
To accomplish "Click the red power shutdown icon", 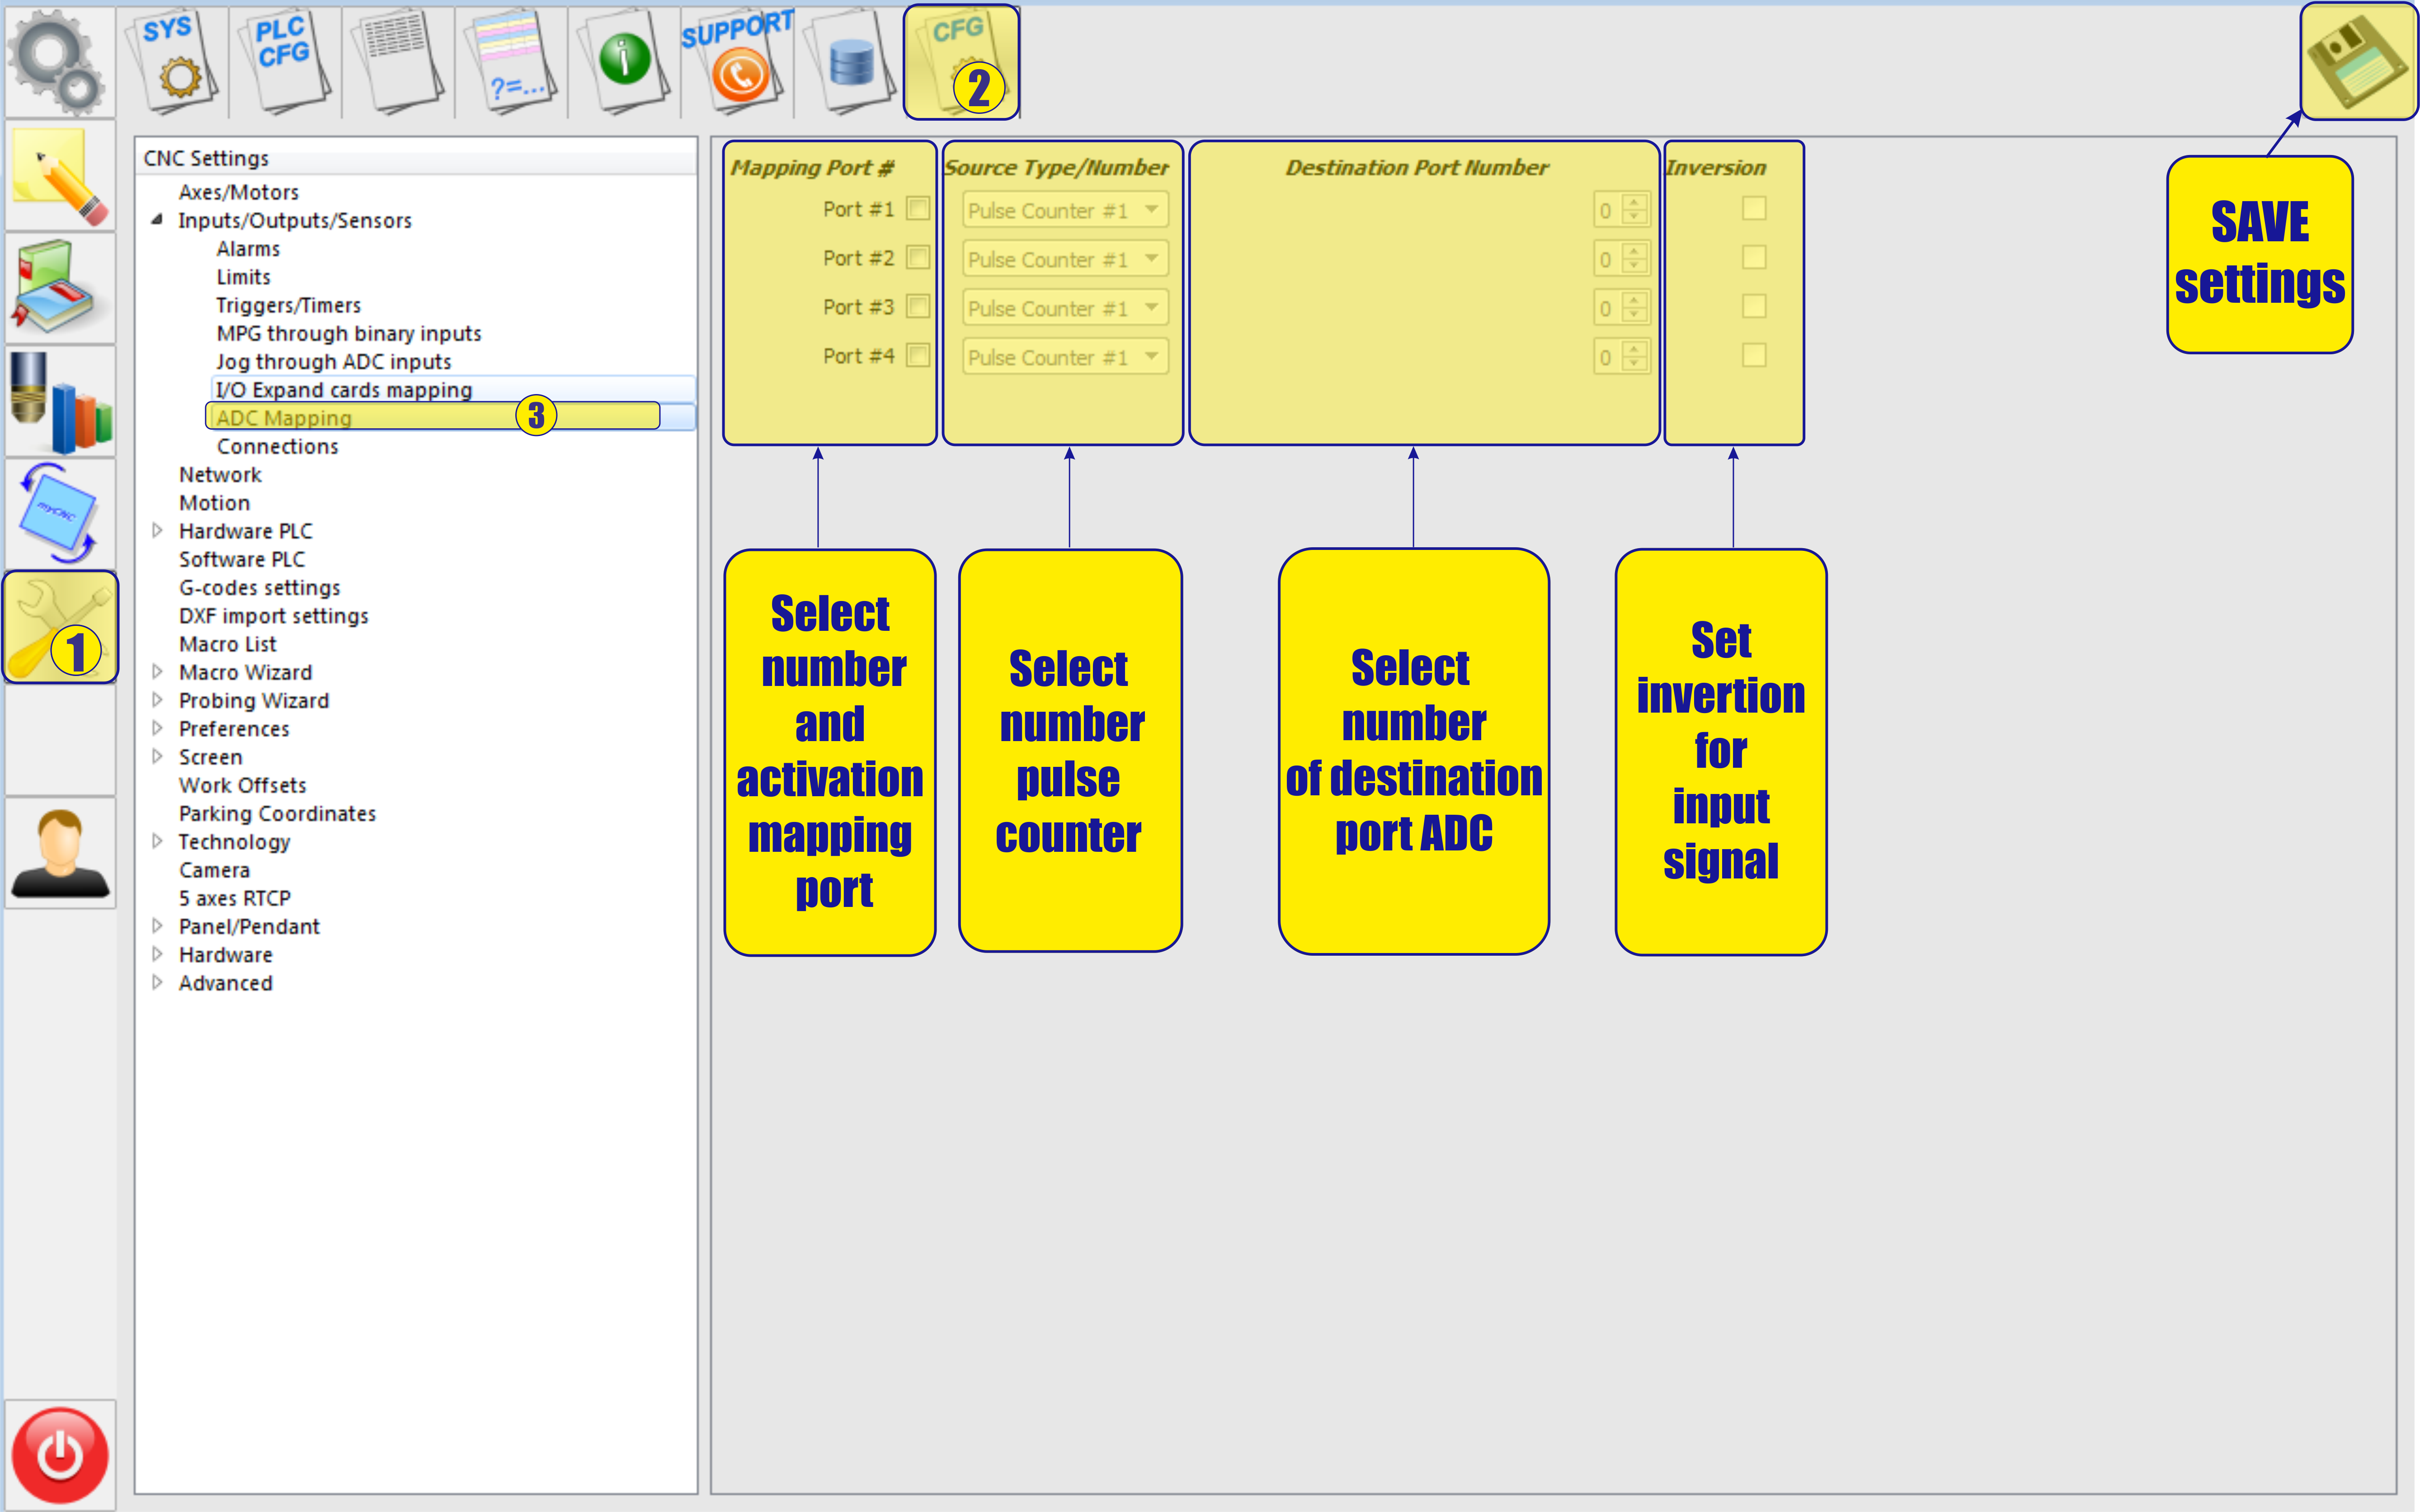I will pos(60,1455).
